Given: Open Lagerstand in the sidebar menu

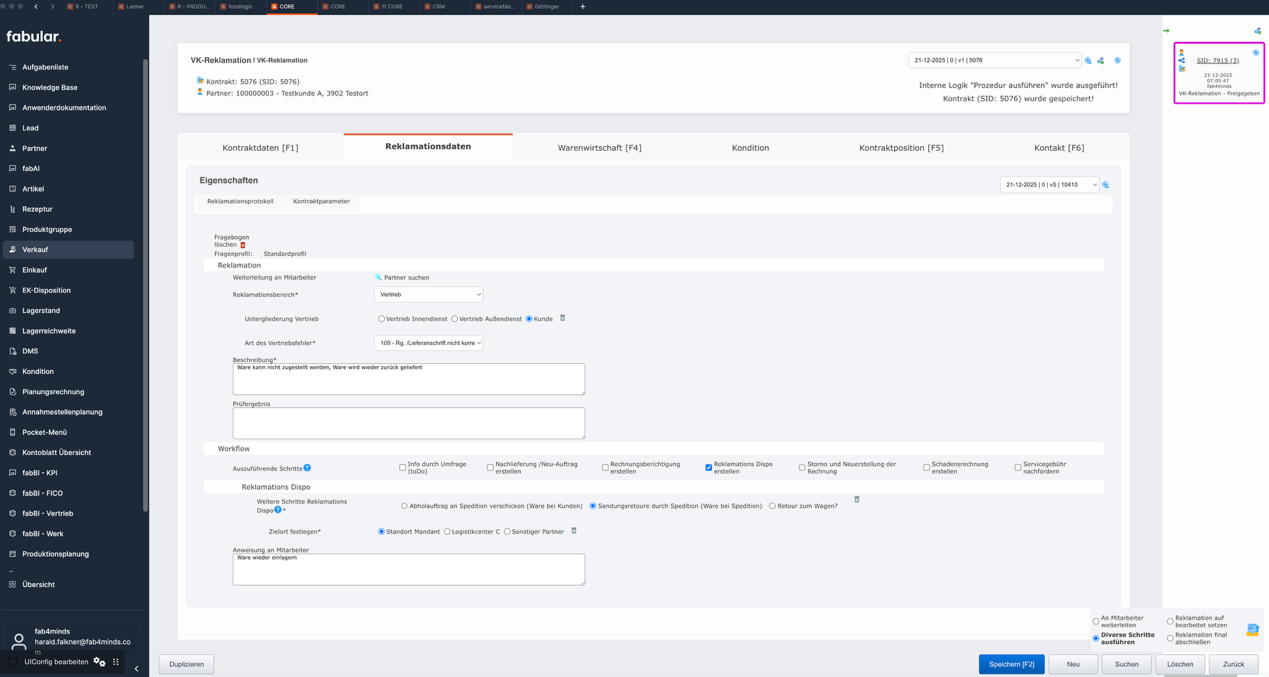Looking at the screenshot, I should [41, 311].
